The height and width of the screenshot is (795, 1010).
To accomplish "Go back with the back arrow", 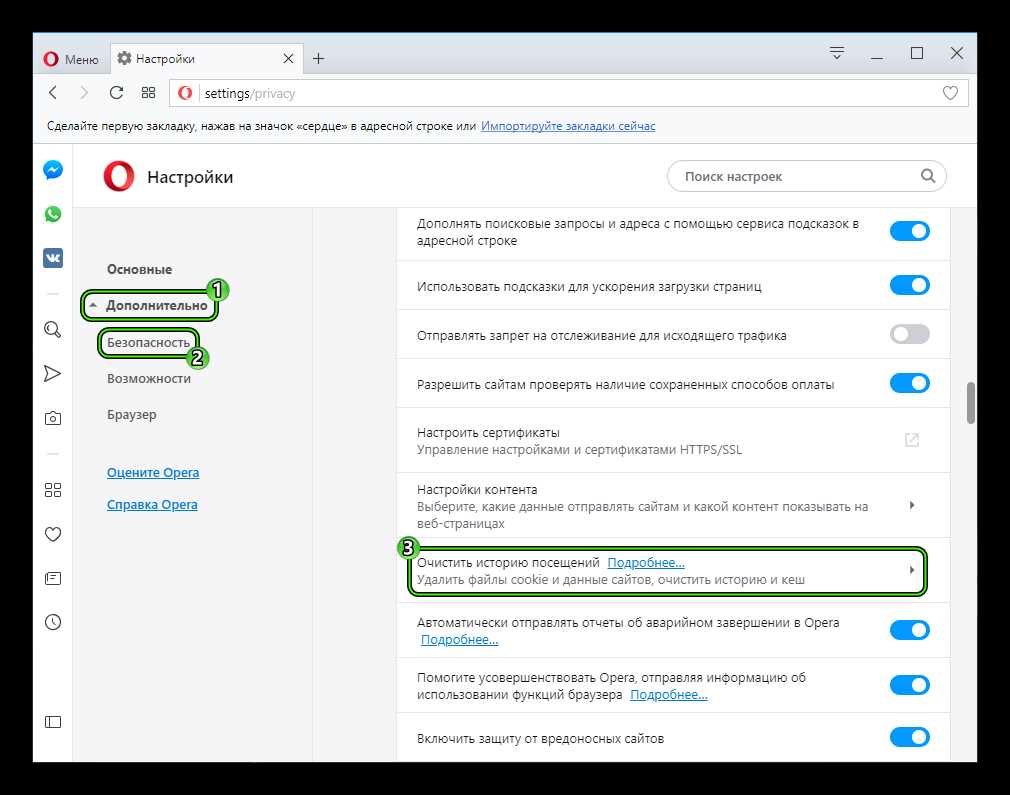I will tap(53, 93).
